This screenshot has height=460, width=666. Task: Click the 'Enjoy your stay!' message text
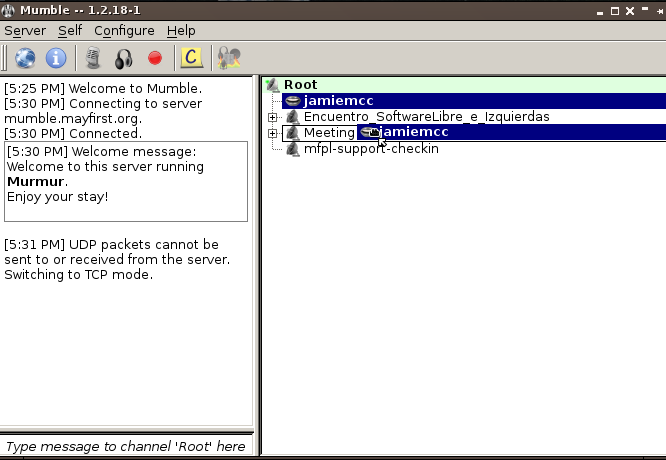58,197
